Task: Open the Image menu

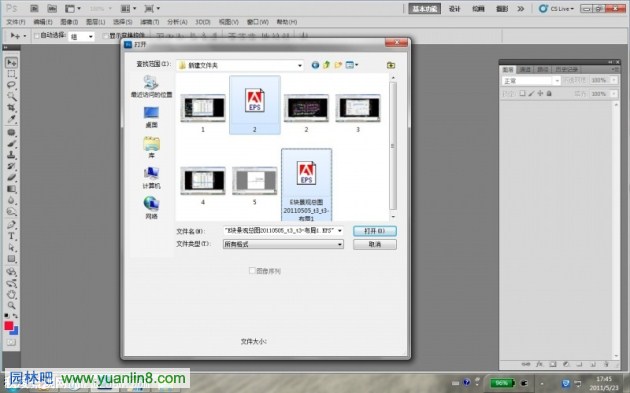Action: click(69, 22)
